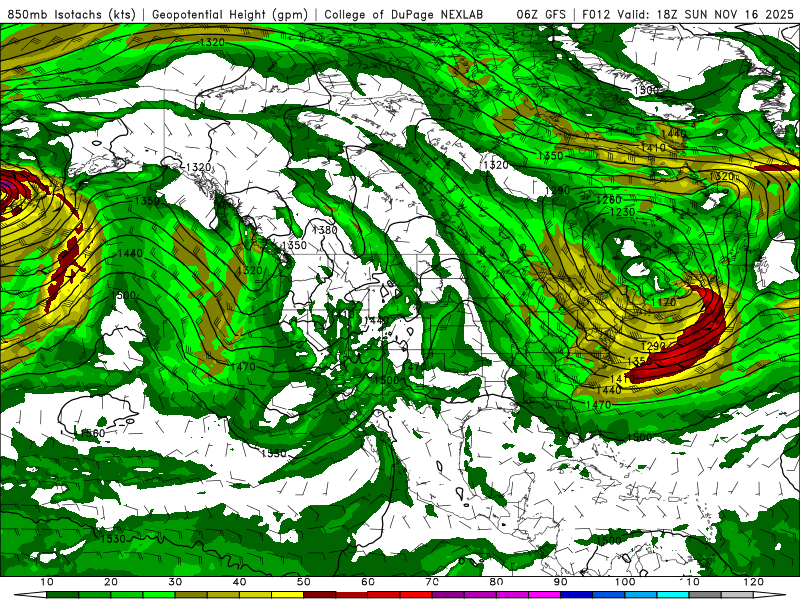800x600 pixels.
Task: Click the "18Z SUN NOV 16 2025" valid time
Action: click(x=724, y=14)
